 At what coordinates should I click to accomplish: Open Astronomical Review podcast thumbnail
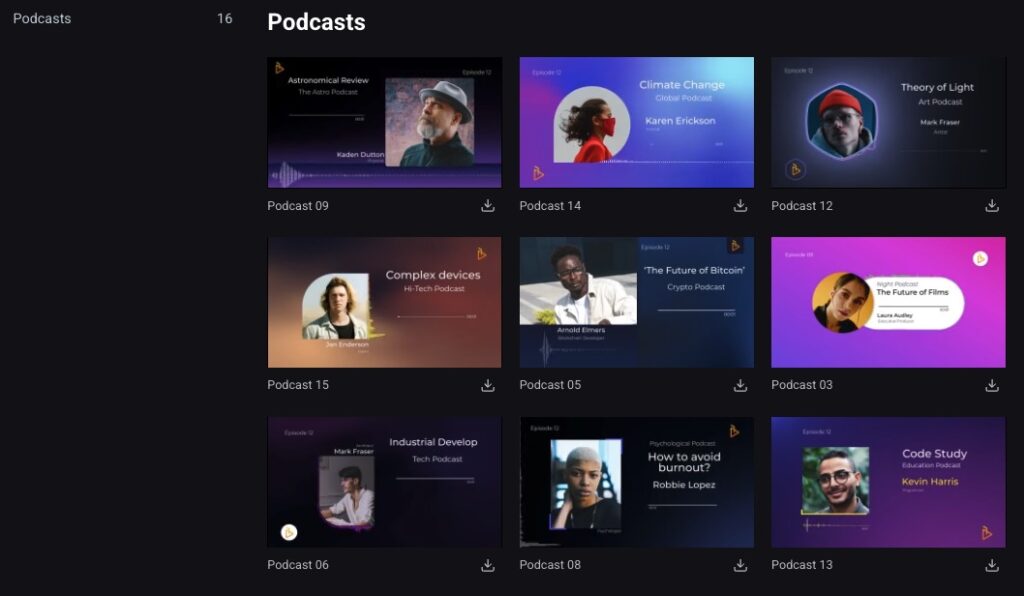(384, 122)
